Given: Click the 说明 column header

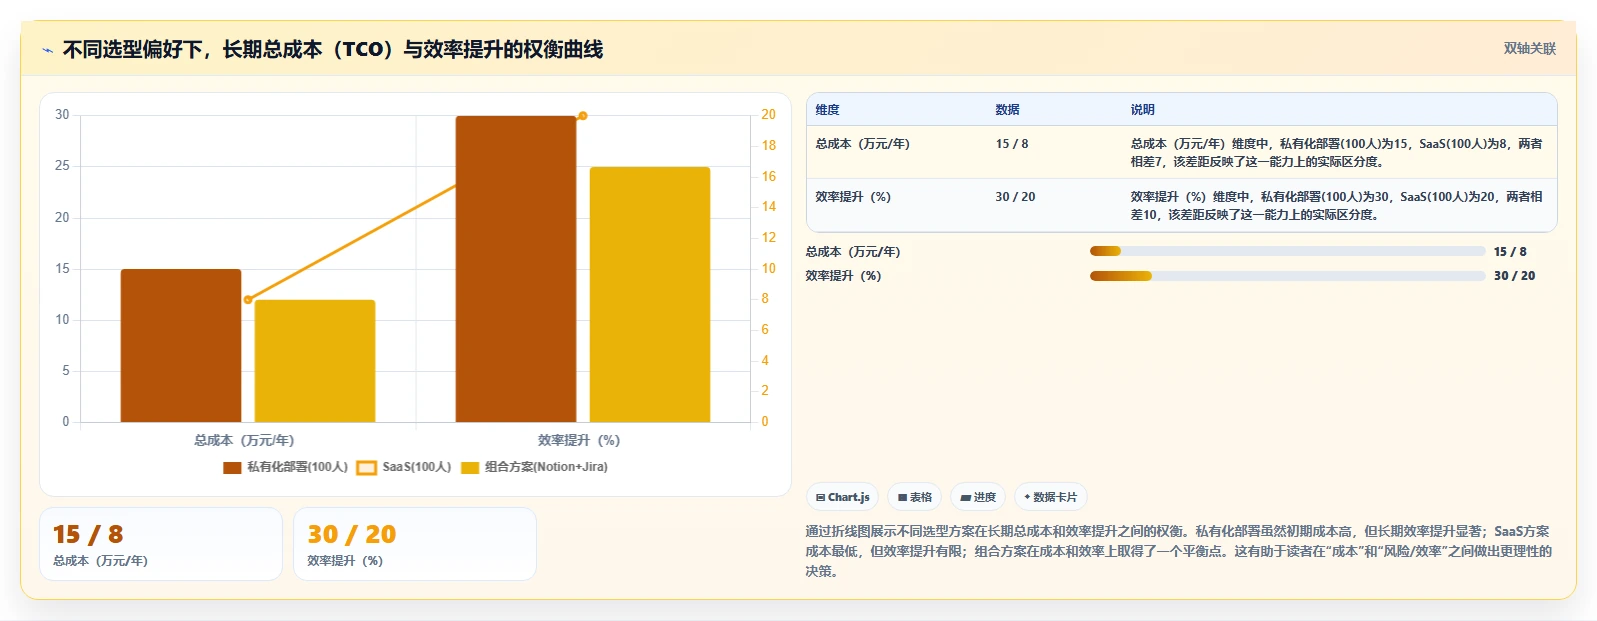Looking at the screenshot, I should coord(1142,110).
